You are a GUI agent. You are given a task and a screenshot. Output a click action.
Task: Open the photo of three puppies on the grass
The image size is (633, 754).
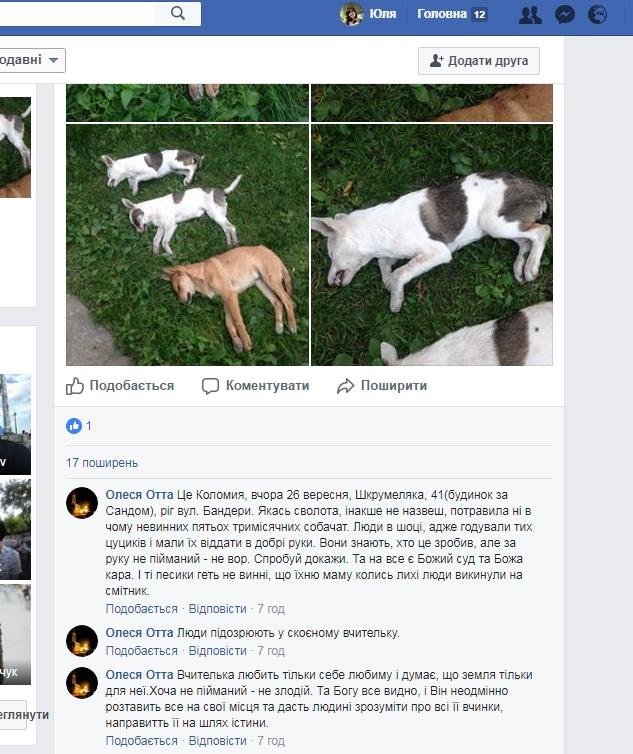click(187, 245)
